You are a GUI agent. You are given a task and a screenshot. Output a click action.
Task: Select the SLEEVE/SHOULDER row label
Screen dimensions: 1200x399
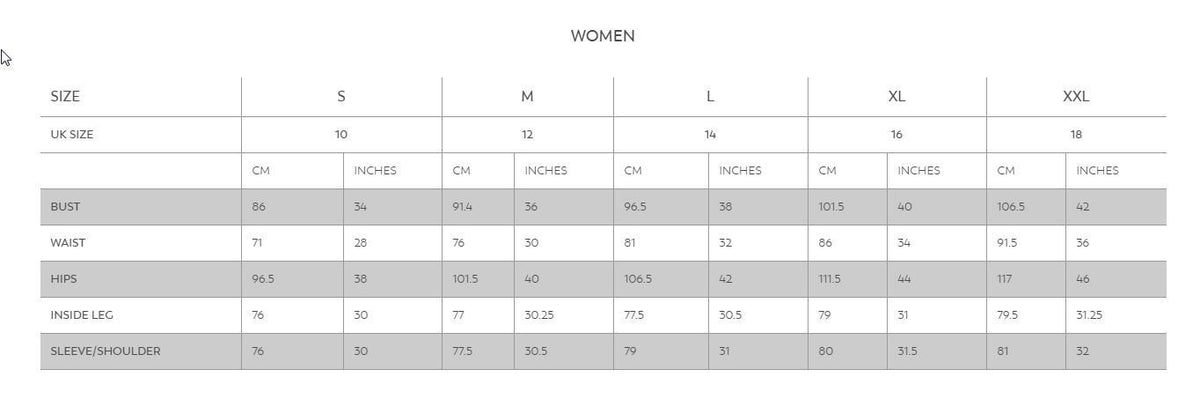point(105,351)
